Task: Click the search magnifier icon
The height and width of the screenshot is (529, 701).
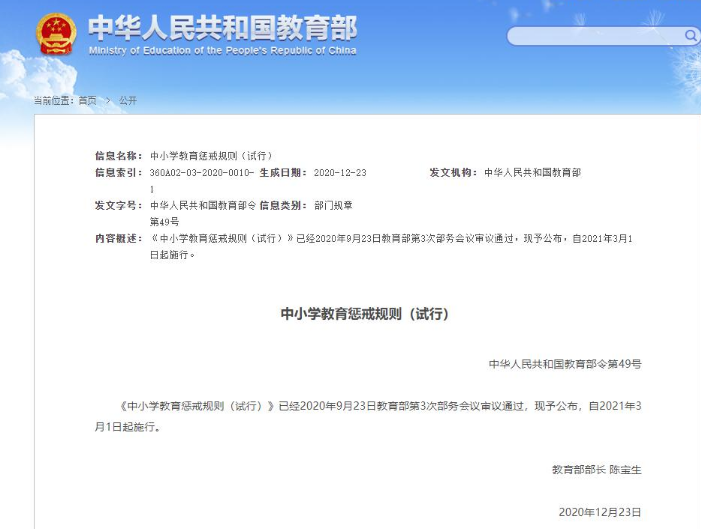Action: [691, 35]
